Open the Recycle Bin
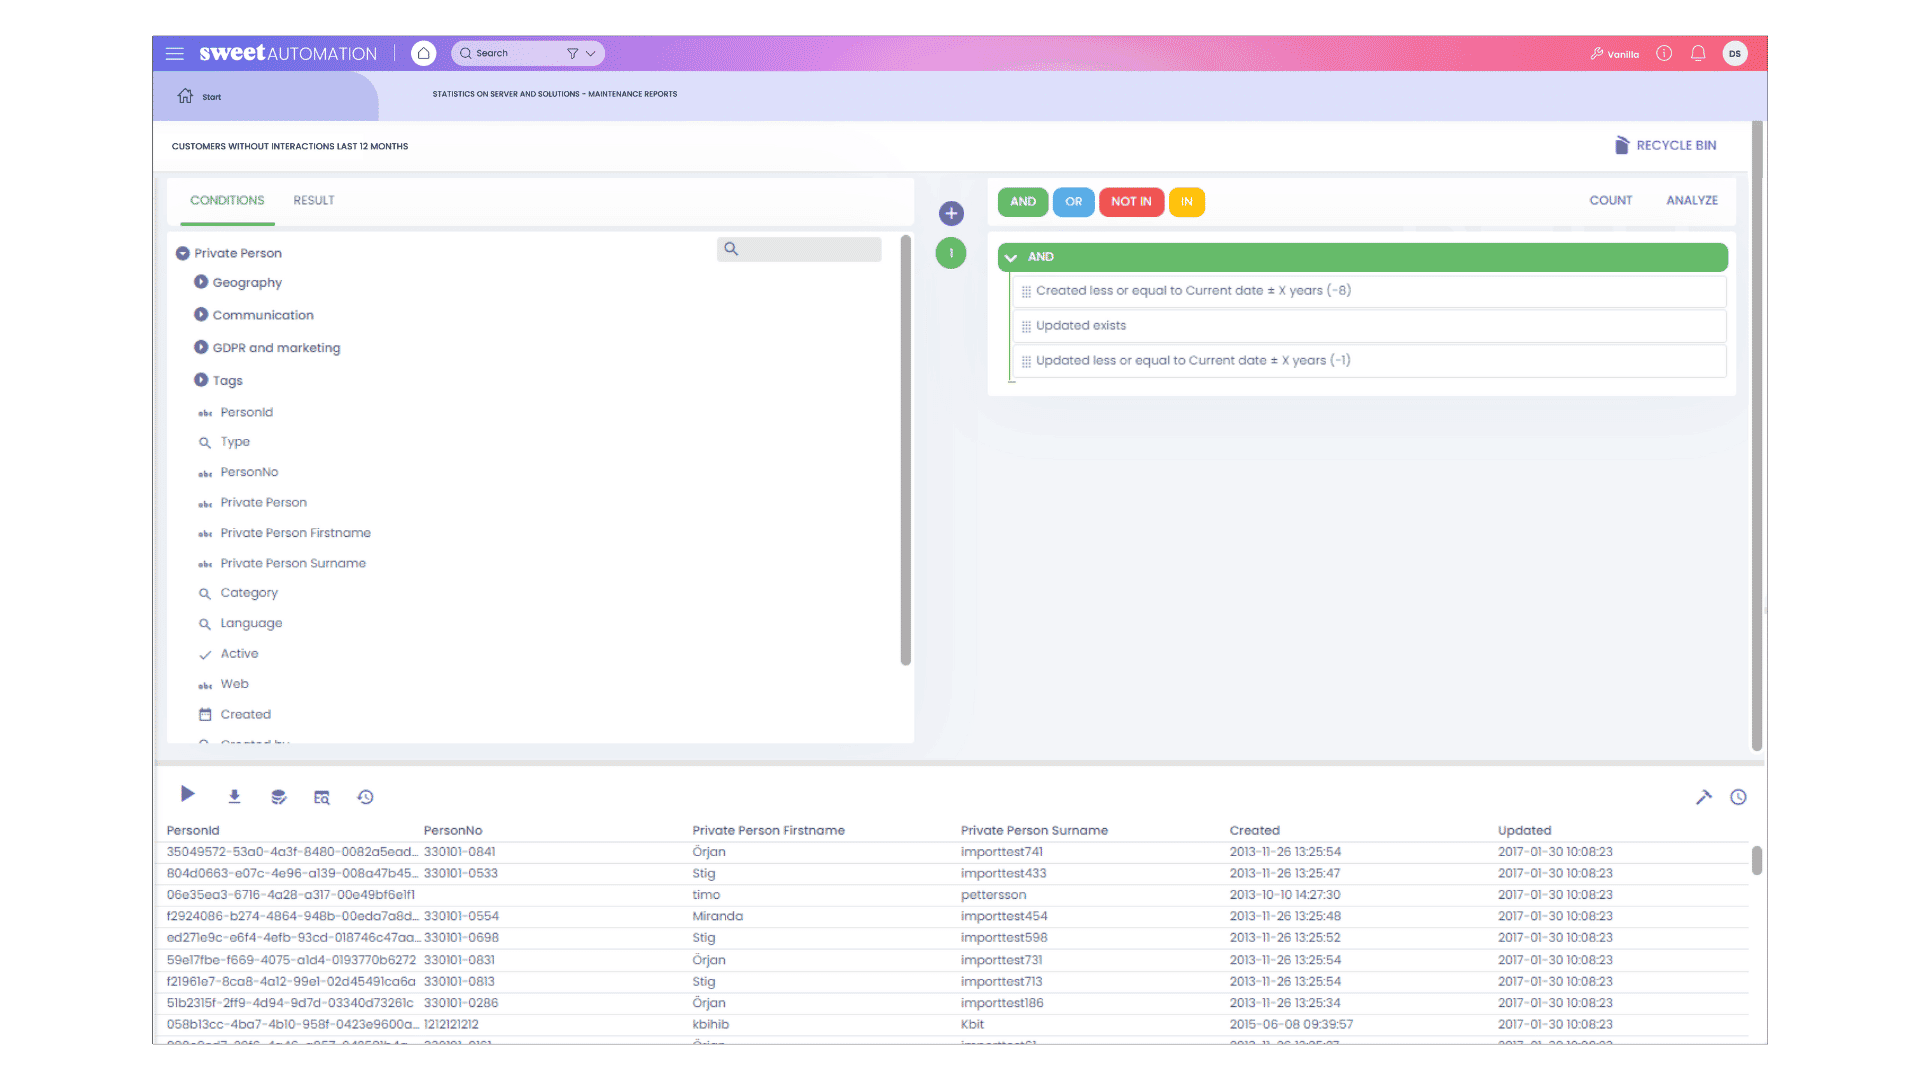Viewport: 1920px width, 1080px height. pyautogui.click(x=1665, y=145)
